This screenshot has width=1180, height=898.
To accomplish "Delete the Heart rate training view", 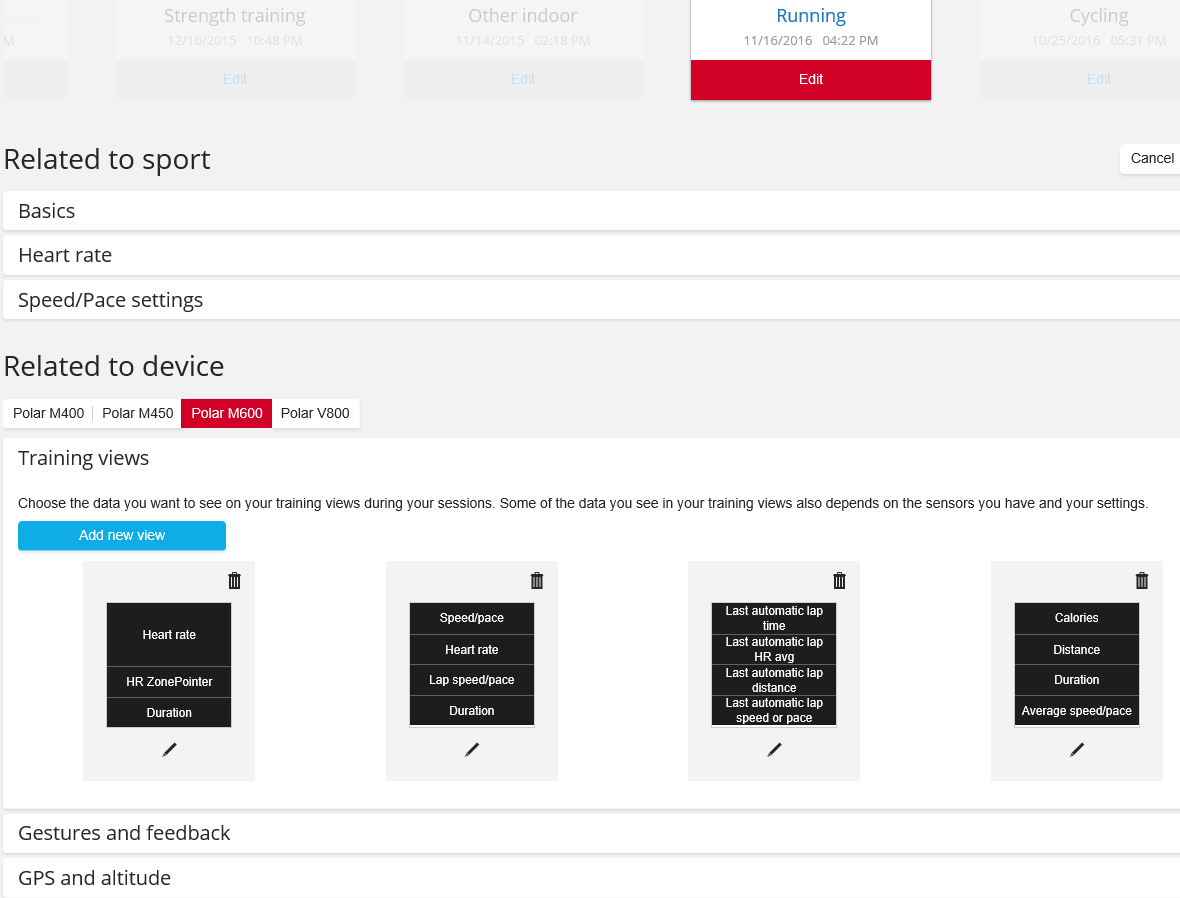I will (x=234, y=580).
